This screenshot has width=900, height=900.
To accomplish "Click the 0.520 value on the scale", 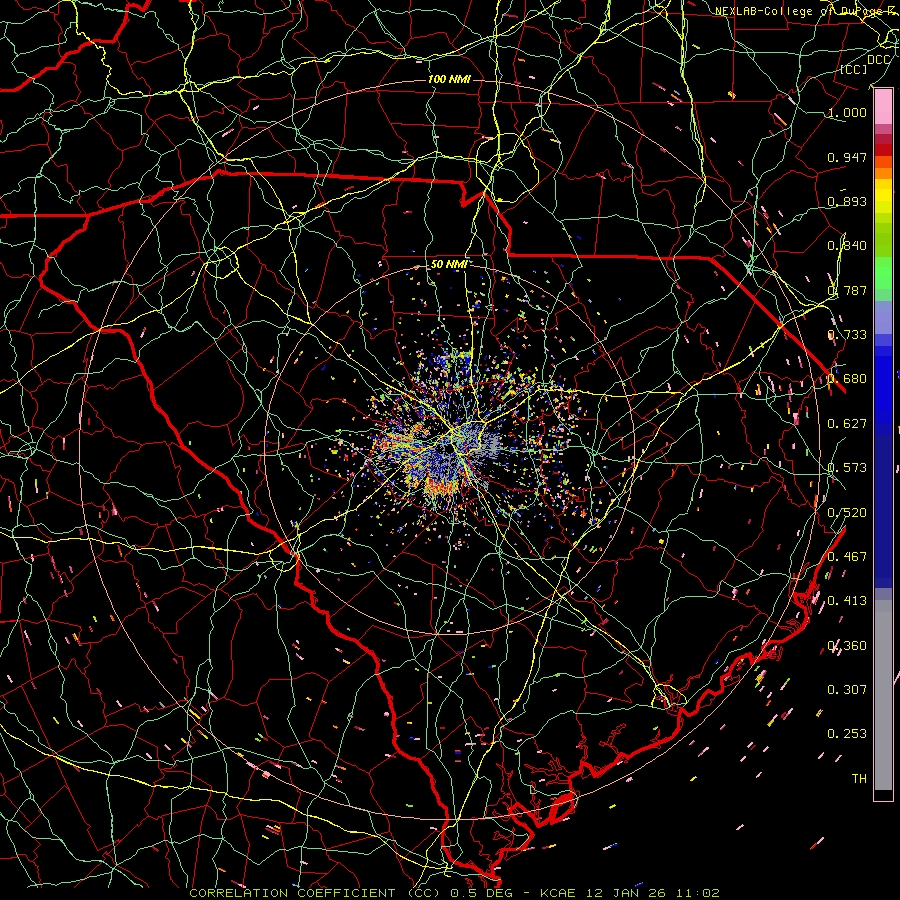I will tap(847, 513).
